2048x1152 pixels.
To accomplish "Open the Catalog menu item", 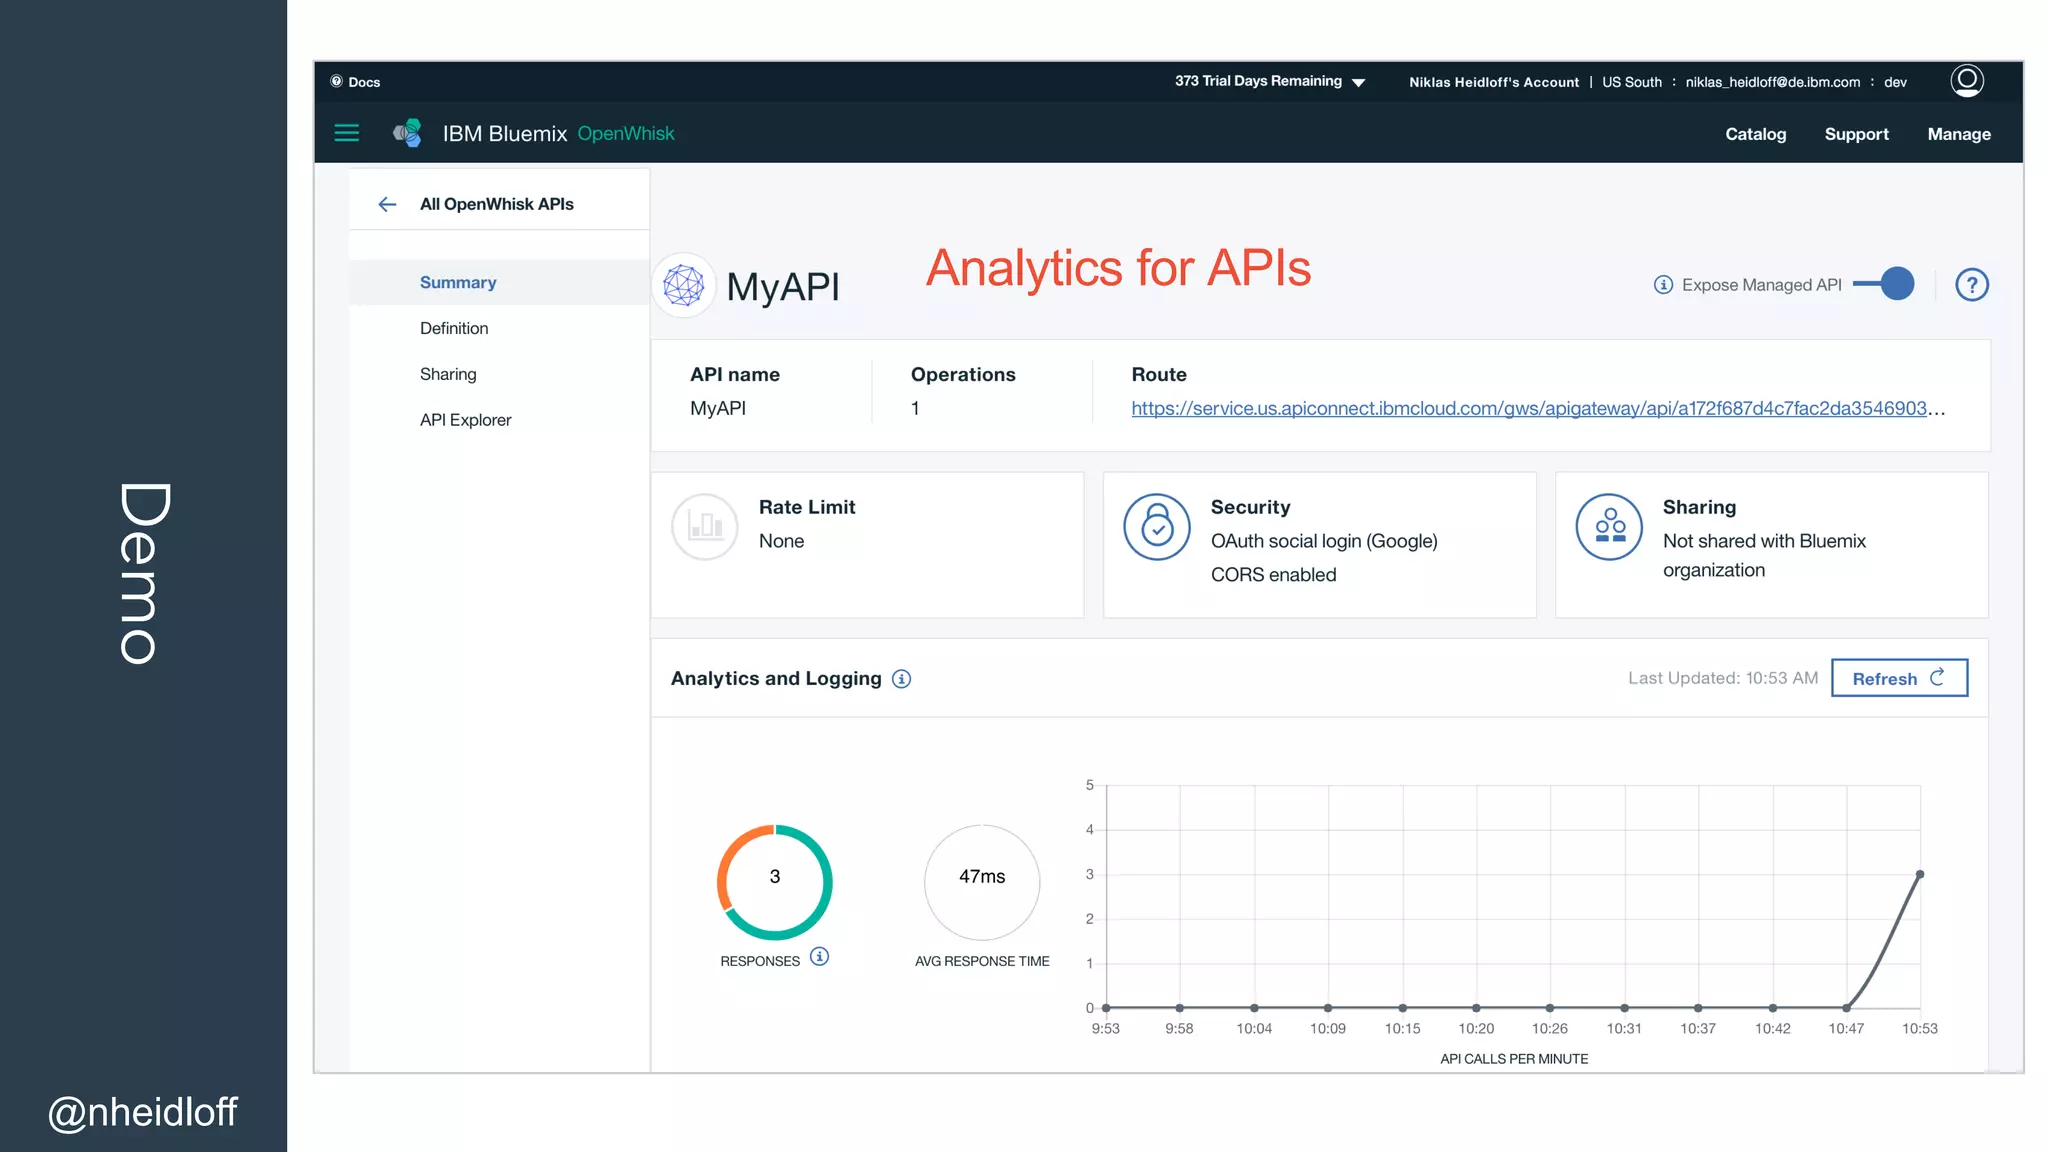I will (x=1755, y=134).
